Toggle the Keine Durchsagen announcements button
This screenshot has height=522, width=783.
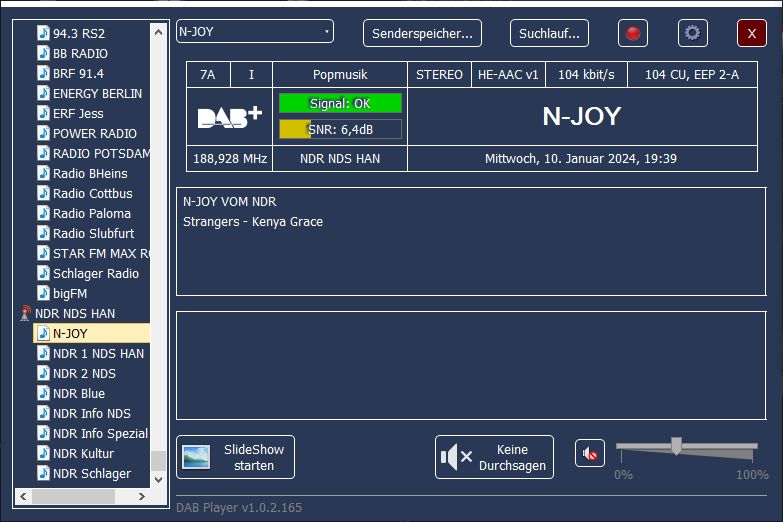pos(494,457)
